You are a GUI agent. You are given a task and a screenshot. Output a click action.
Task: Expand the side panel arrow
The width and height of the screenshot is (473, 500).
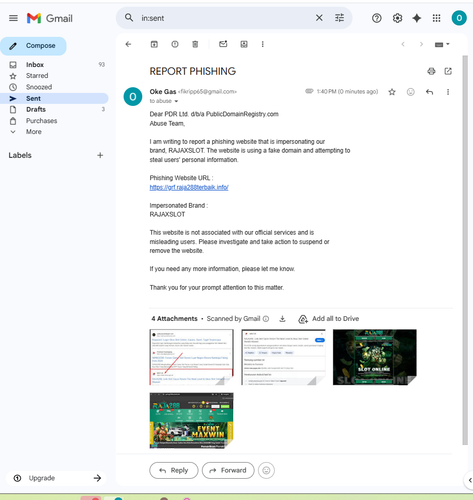(469, 480)
